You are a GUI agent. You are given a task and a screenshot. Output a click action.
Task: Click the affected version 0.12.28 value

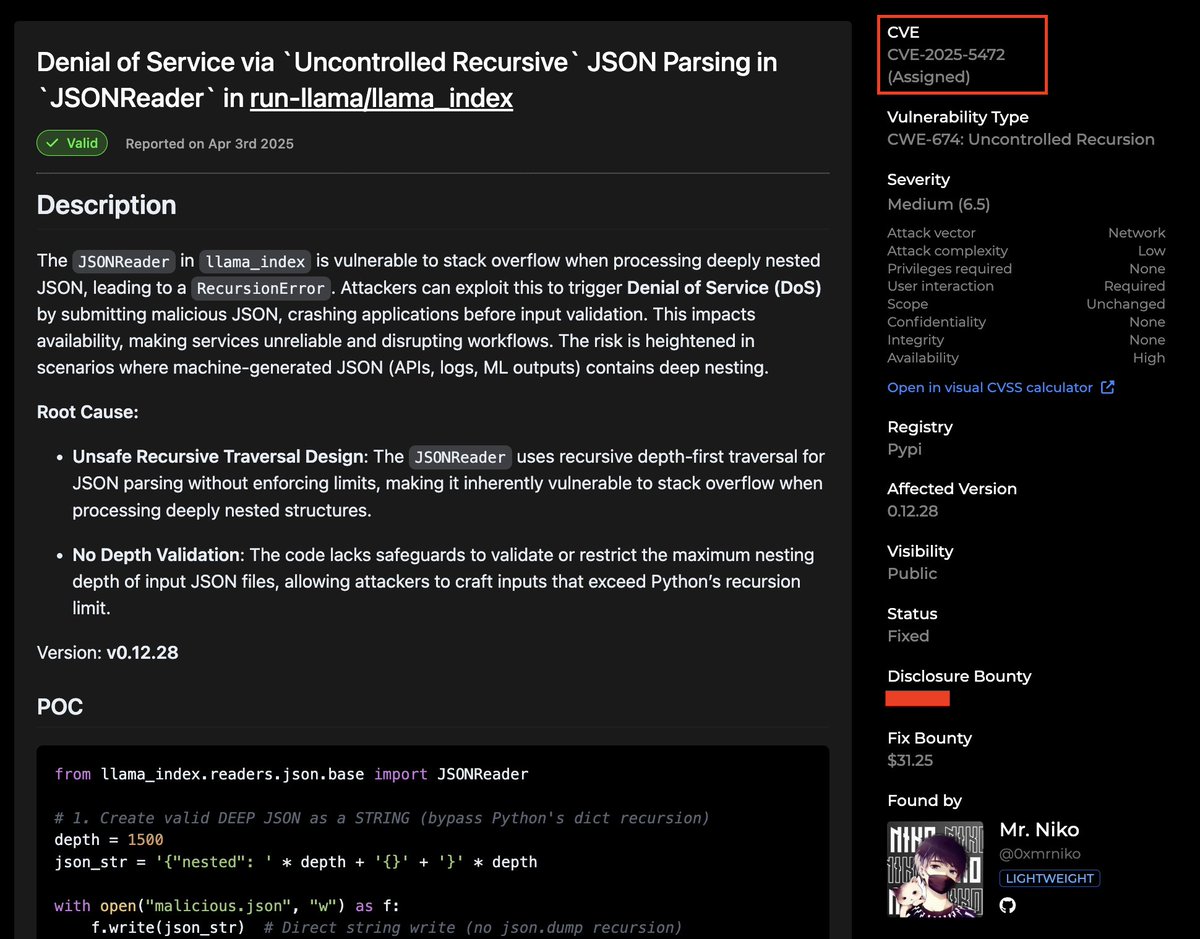pos(912,511)
